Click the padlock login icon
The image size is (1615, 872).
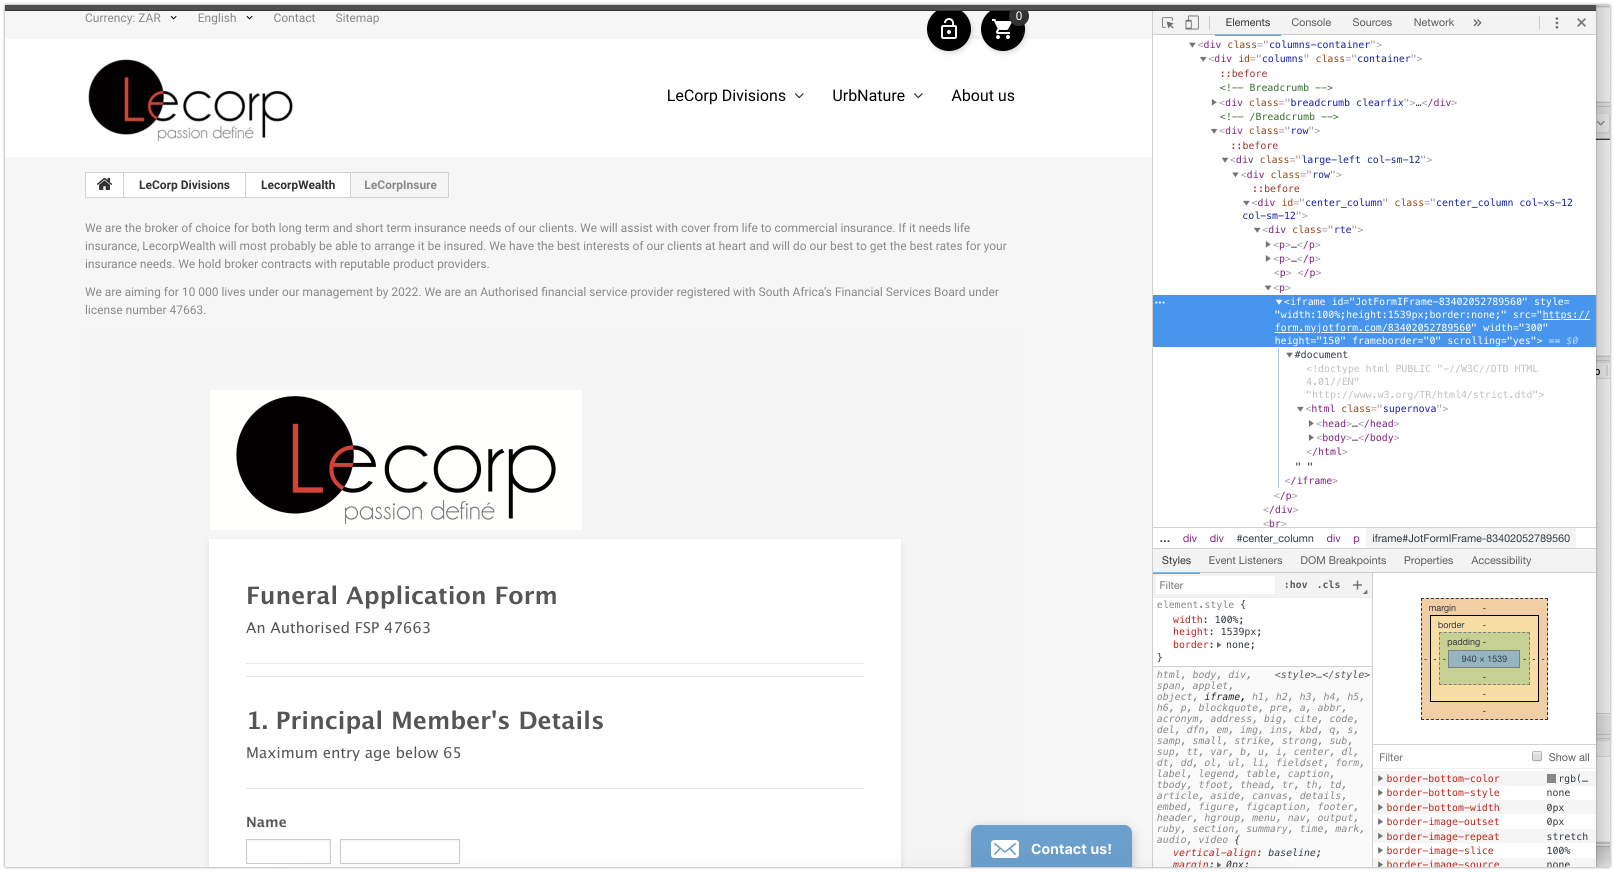[x=948, y=30]
